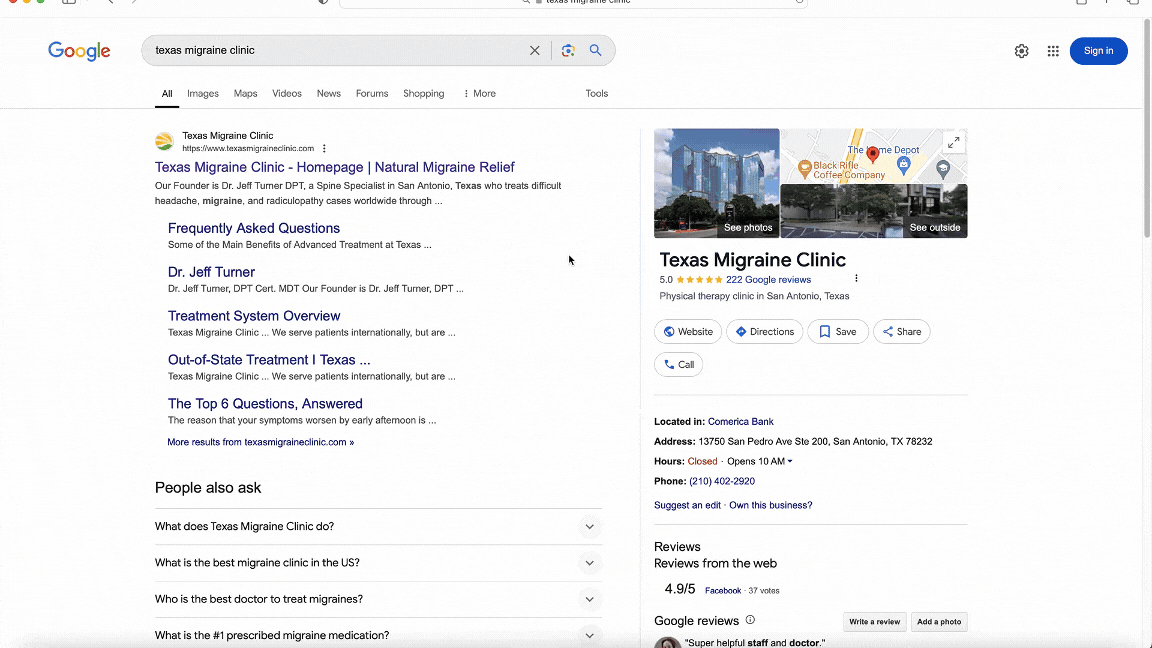This screenshot has width=1152, height=648.
Task: Click the Google logo
Action: (x=79, y=51)
